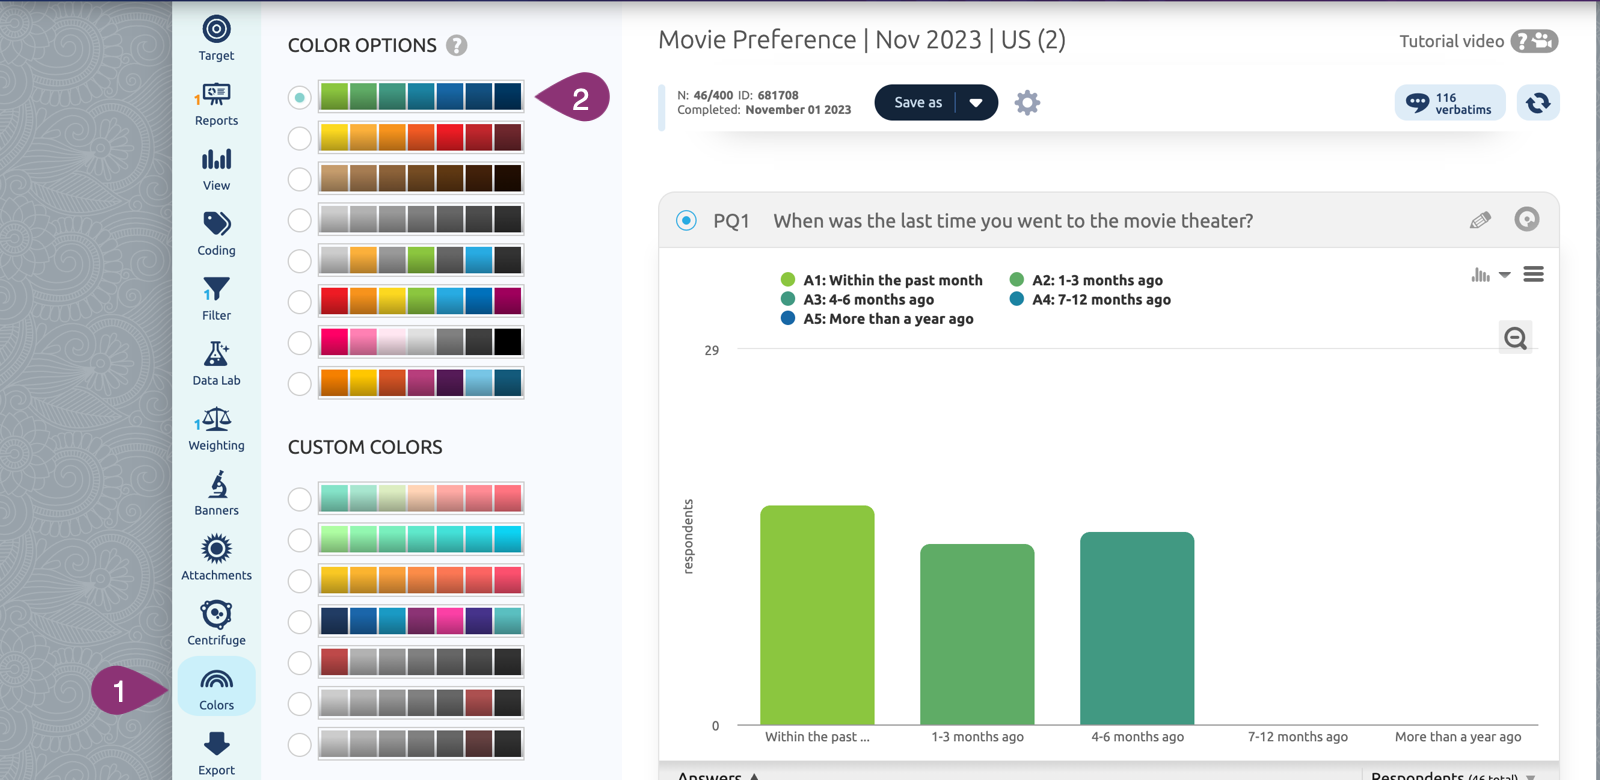This screenshot has height=780, width=1600.
Task: Open the Target section in sidebar
Action: (216, 39)
